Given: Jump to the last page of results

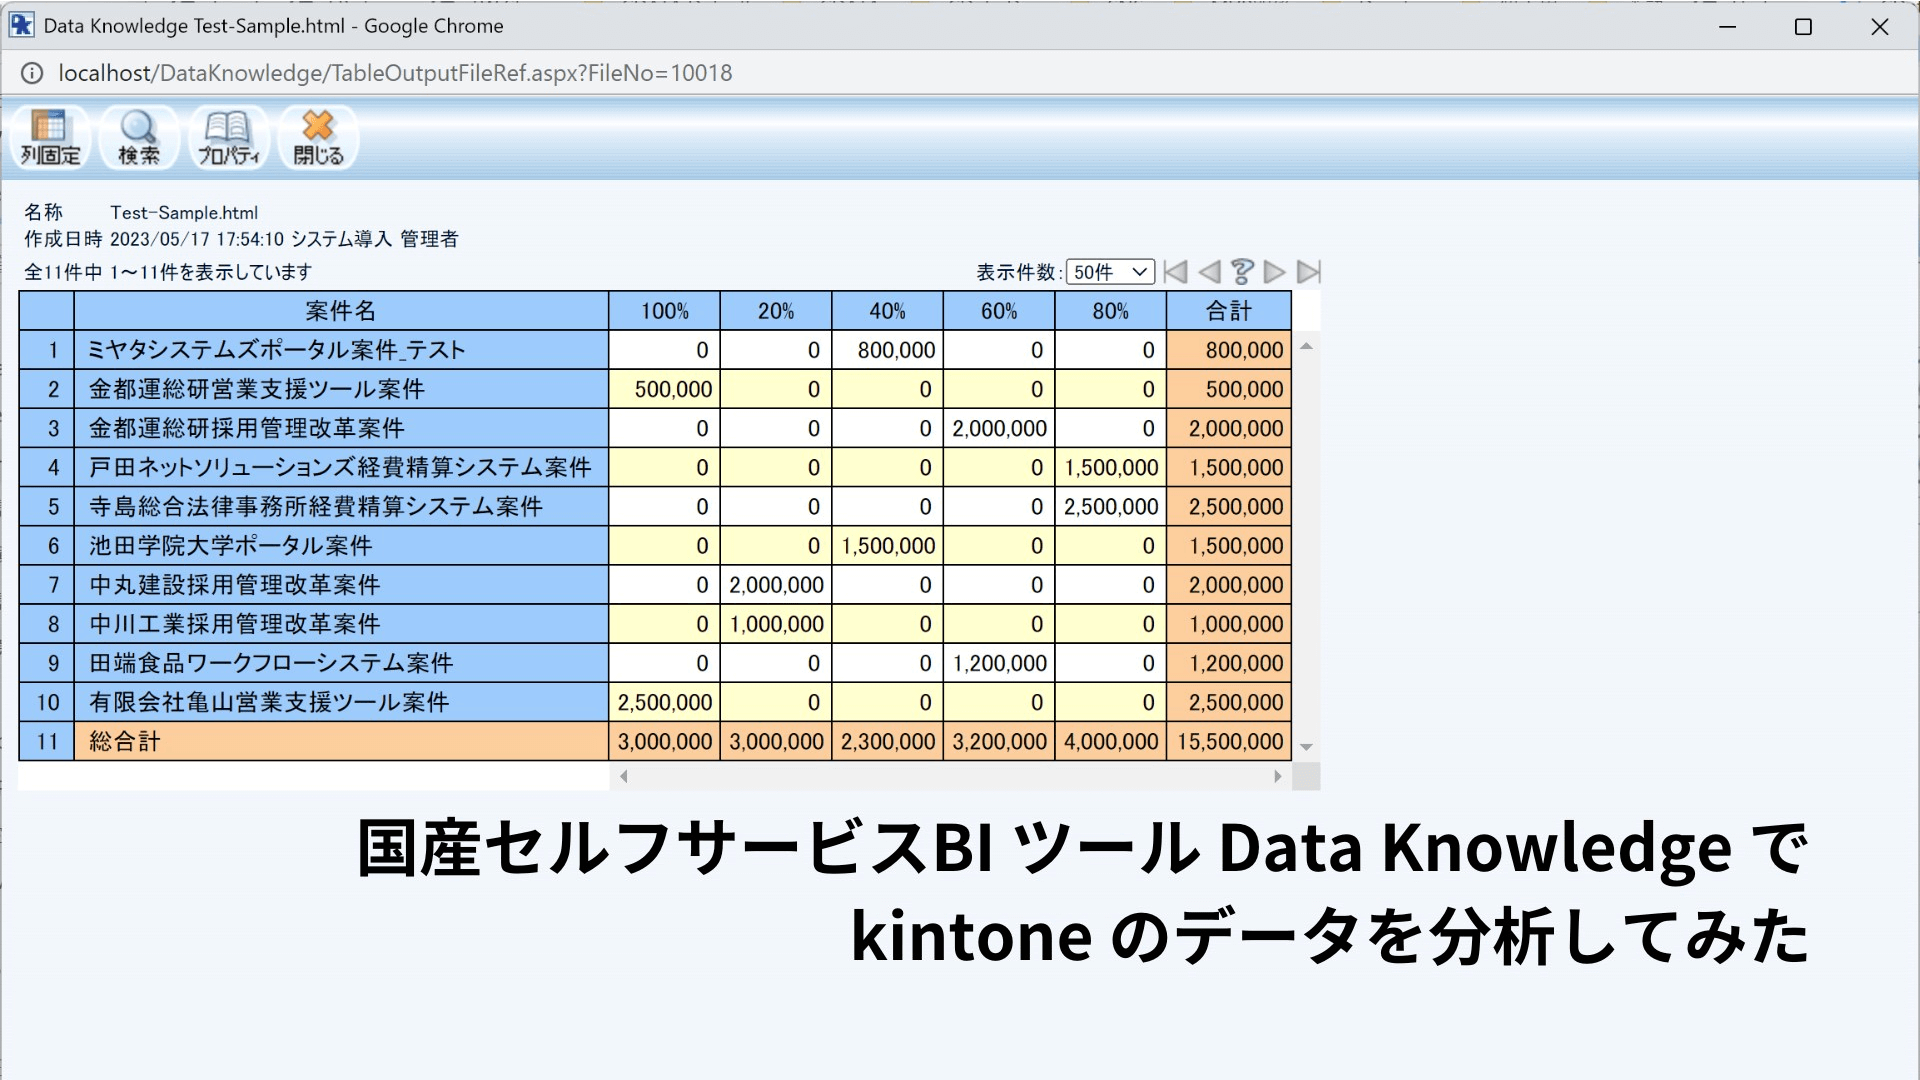Looking at the screenshot, I should 1308,271.
